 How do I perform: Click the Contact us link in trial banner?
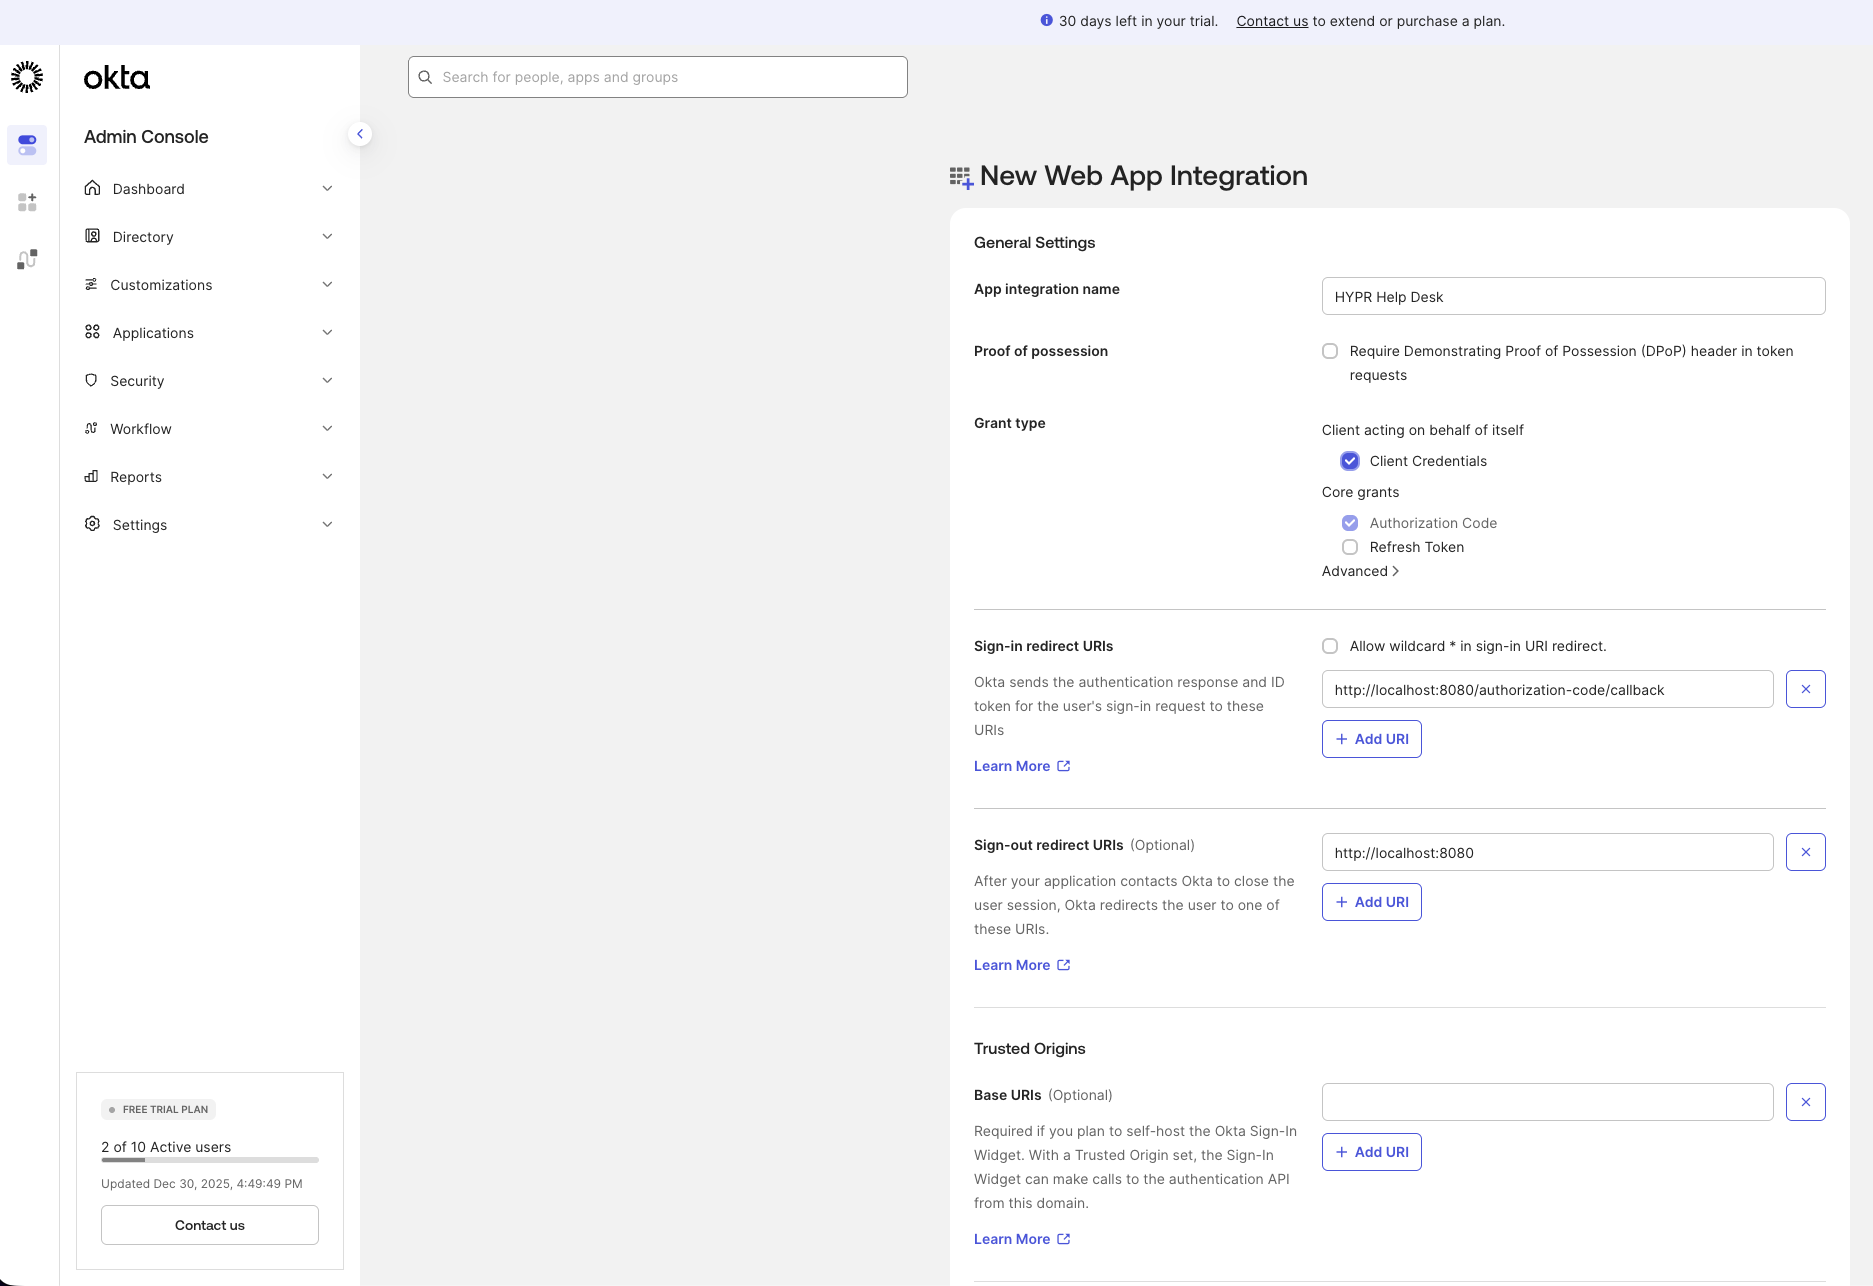[1271, 21]
